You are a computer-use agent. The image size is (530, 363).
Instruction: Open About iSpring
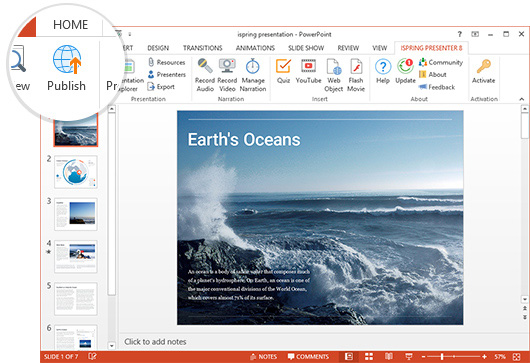click(x=433, y=74)
